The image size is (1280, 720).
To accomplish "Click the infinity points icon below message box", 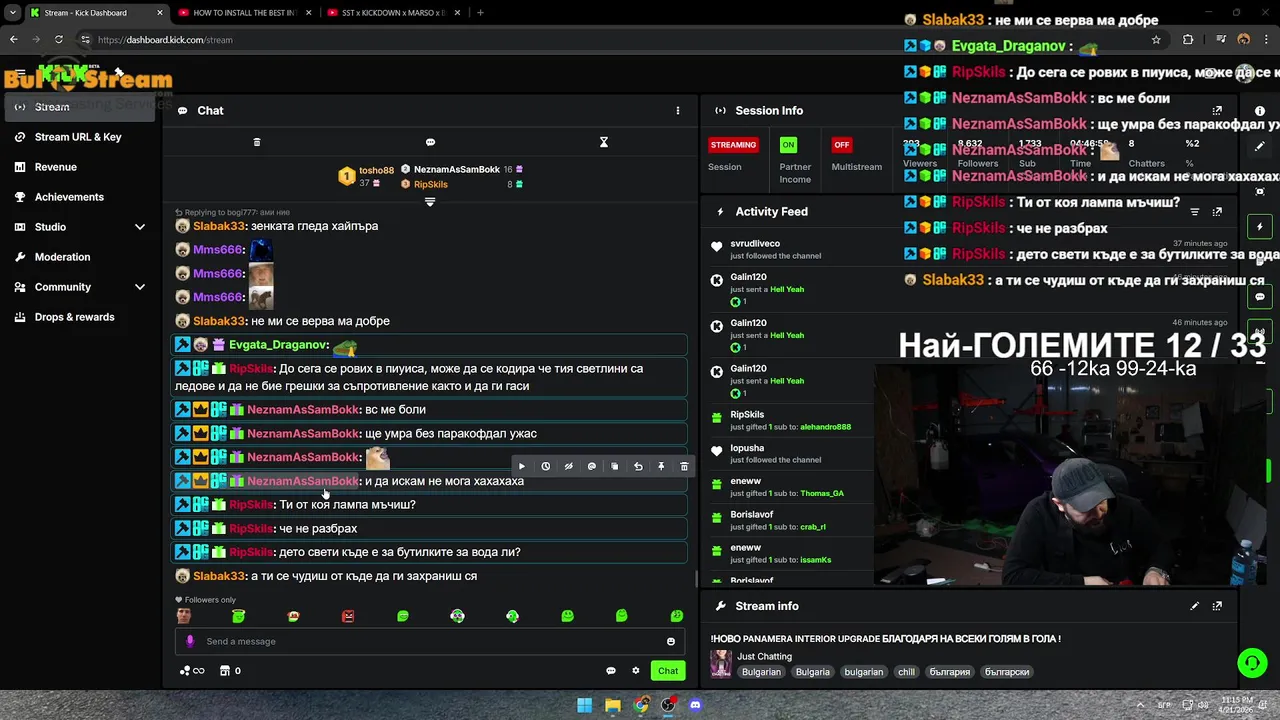I will (x=192, y=671).
